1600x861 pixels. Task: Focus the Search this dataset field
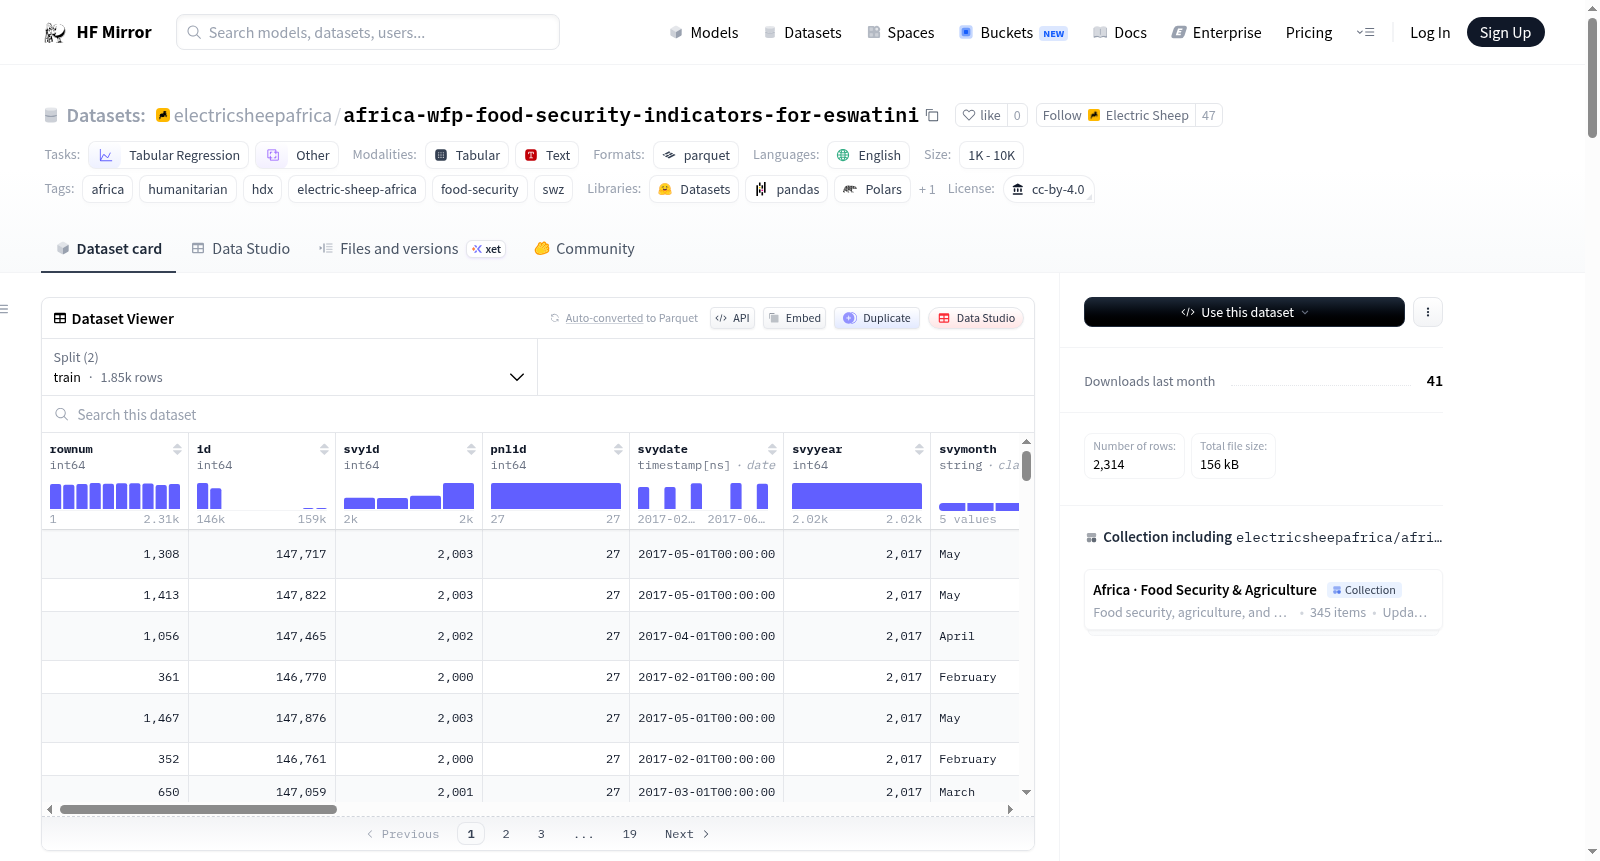pyautogui.click(x=538, y=414)
